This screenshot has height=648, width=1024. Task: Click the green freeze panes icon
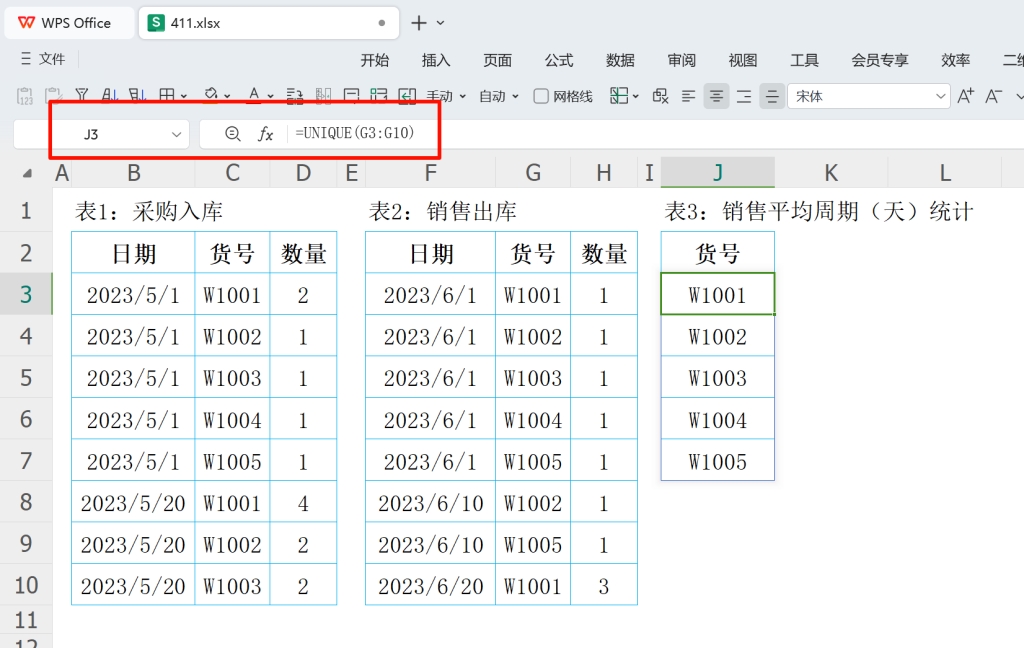tap(379, 96)
